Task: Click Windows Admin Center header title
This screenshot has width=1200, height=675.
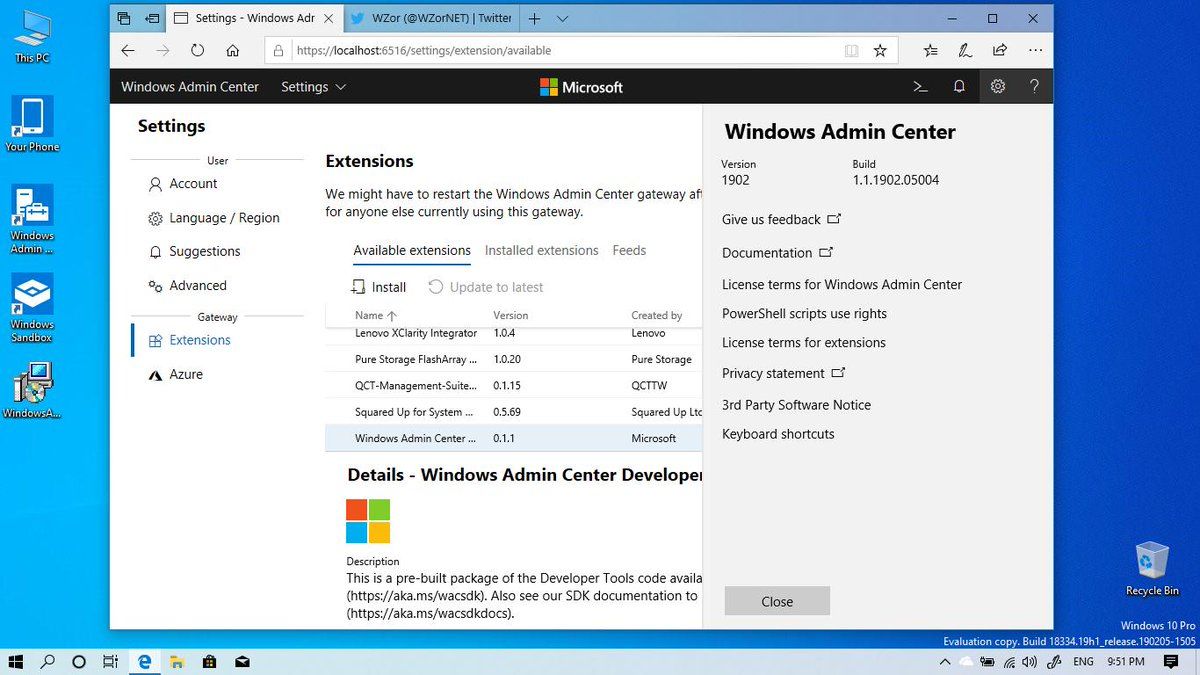Action: [190, 87]
